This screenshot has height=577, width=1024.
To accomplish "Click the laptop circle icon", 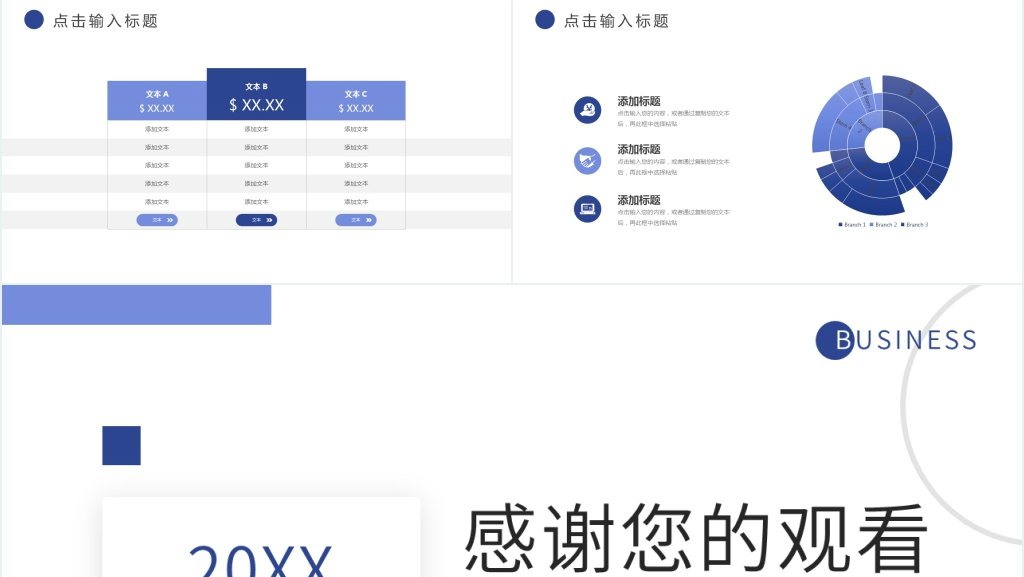I will coord(587,209).
